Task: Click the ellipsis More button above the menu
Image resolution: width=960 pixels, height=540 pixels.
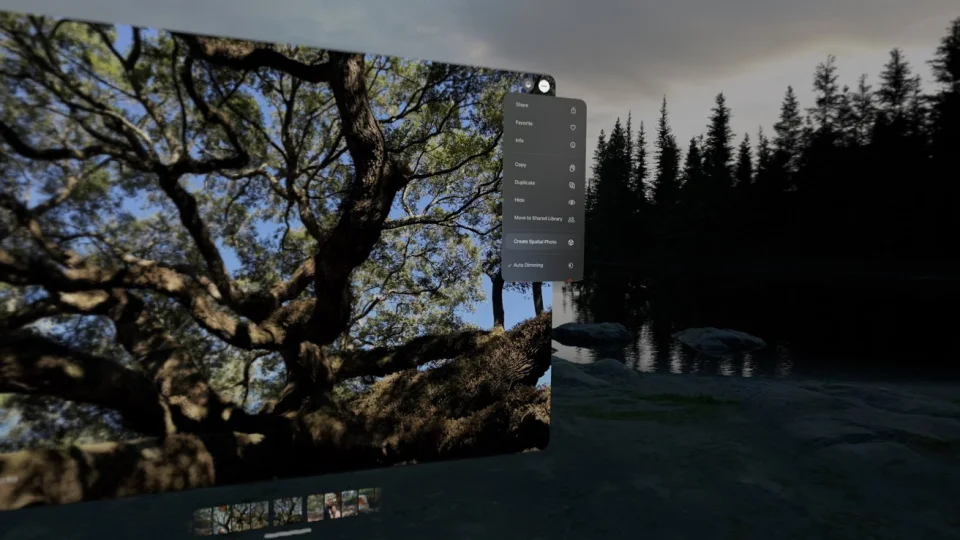Action: (x=543, y=86)
